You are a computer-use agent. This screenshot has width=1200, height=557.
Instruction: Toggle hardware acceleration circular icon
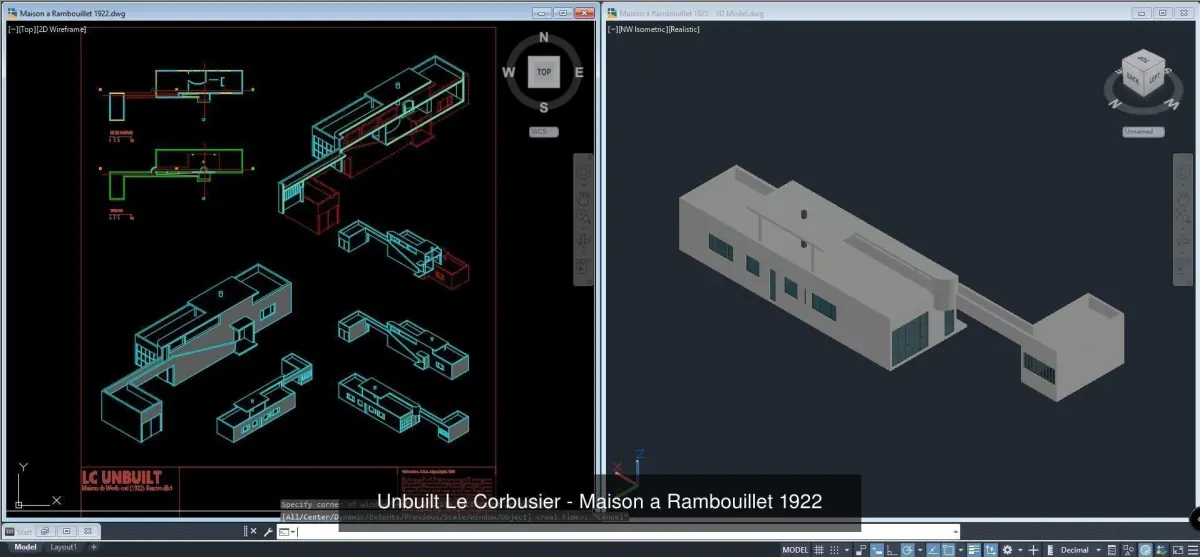click(x=1146, y=549)
